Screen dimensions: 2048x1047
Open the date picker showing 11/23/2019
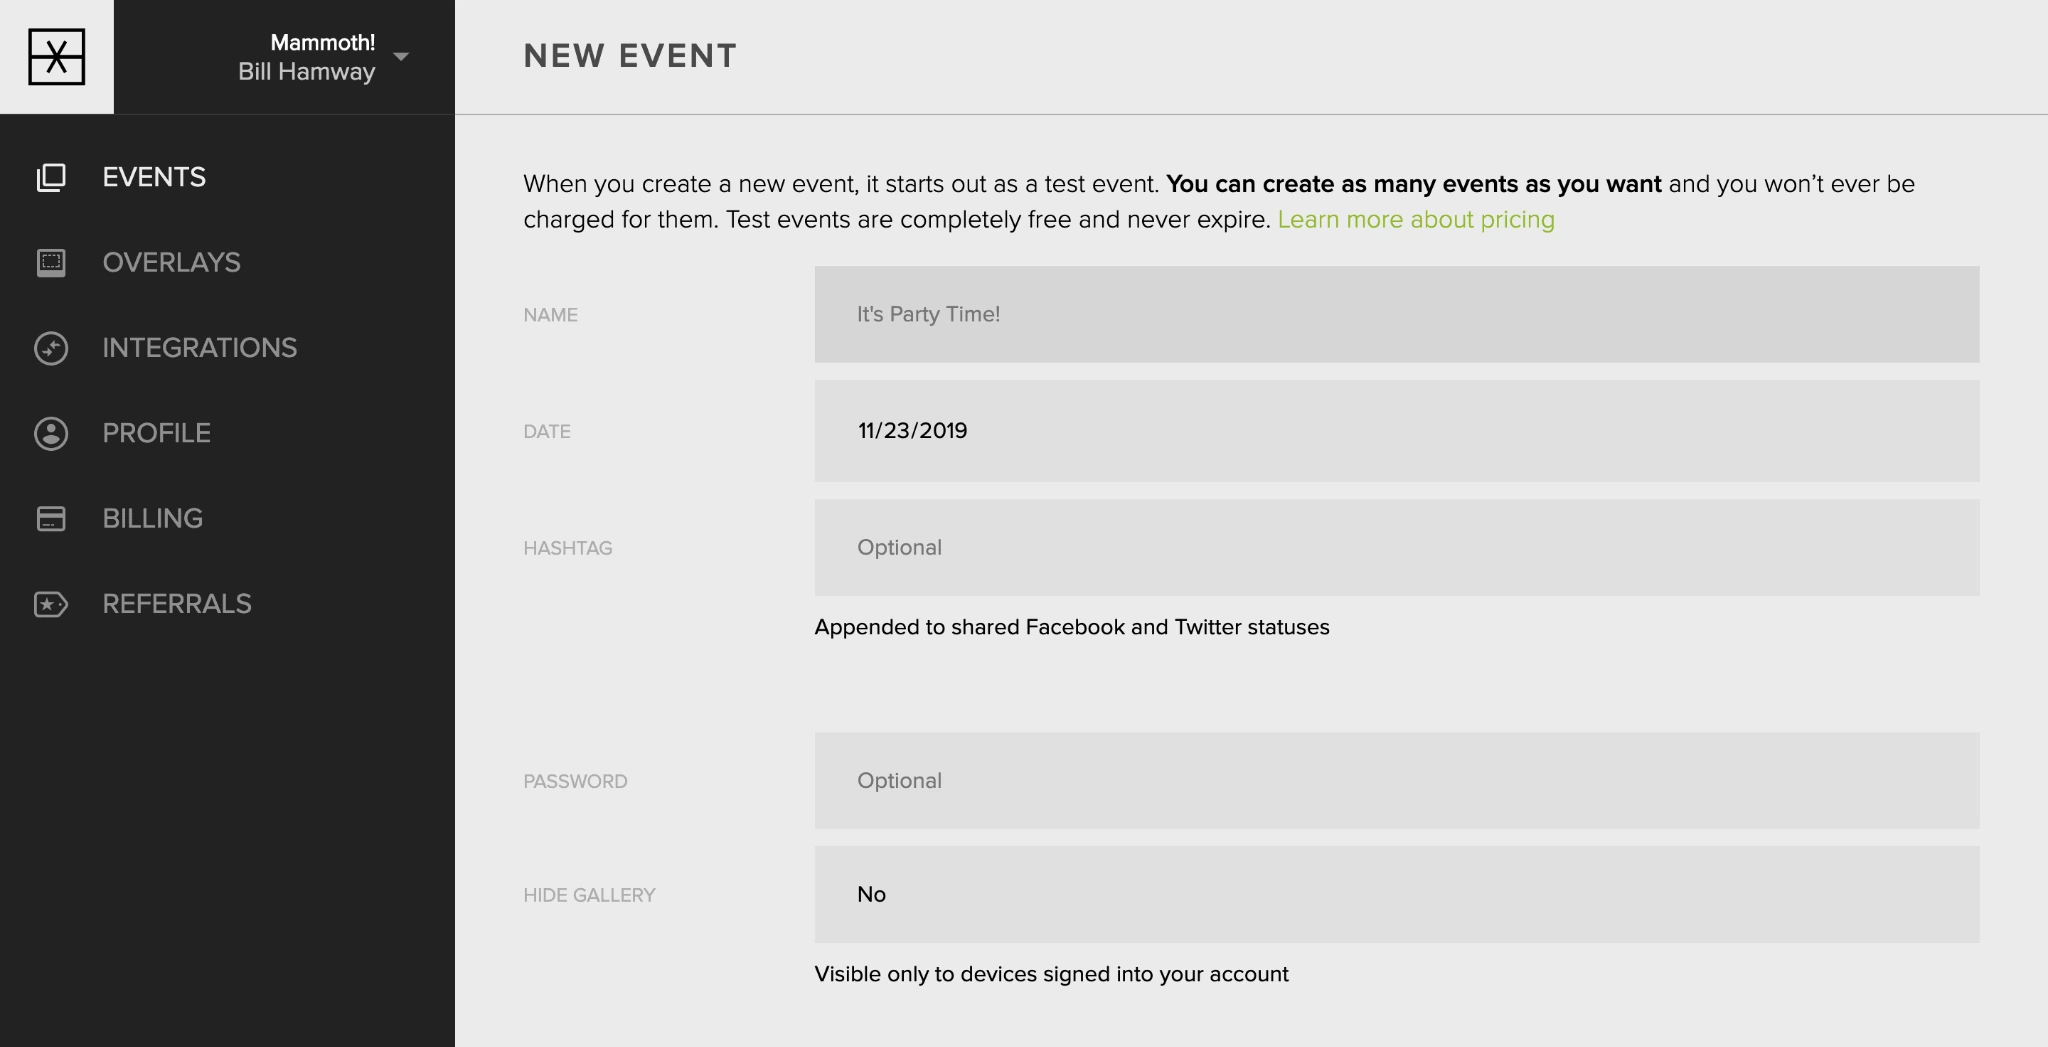[1397, 431]
